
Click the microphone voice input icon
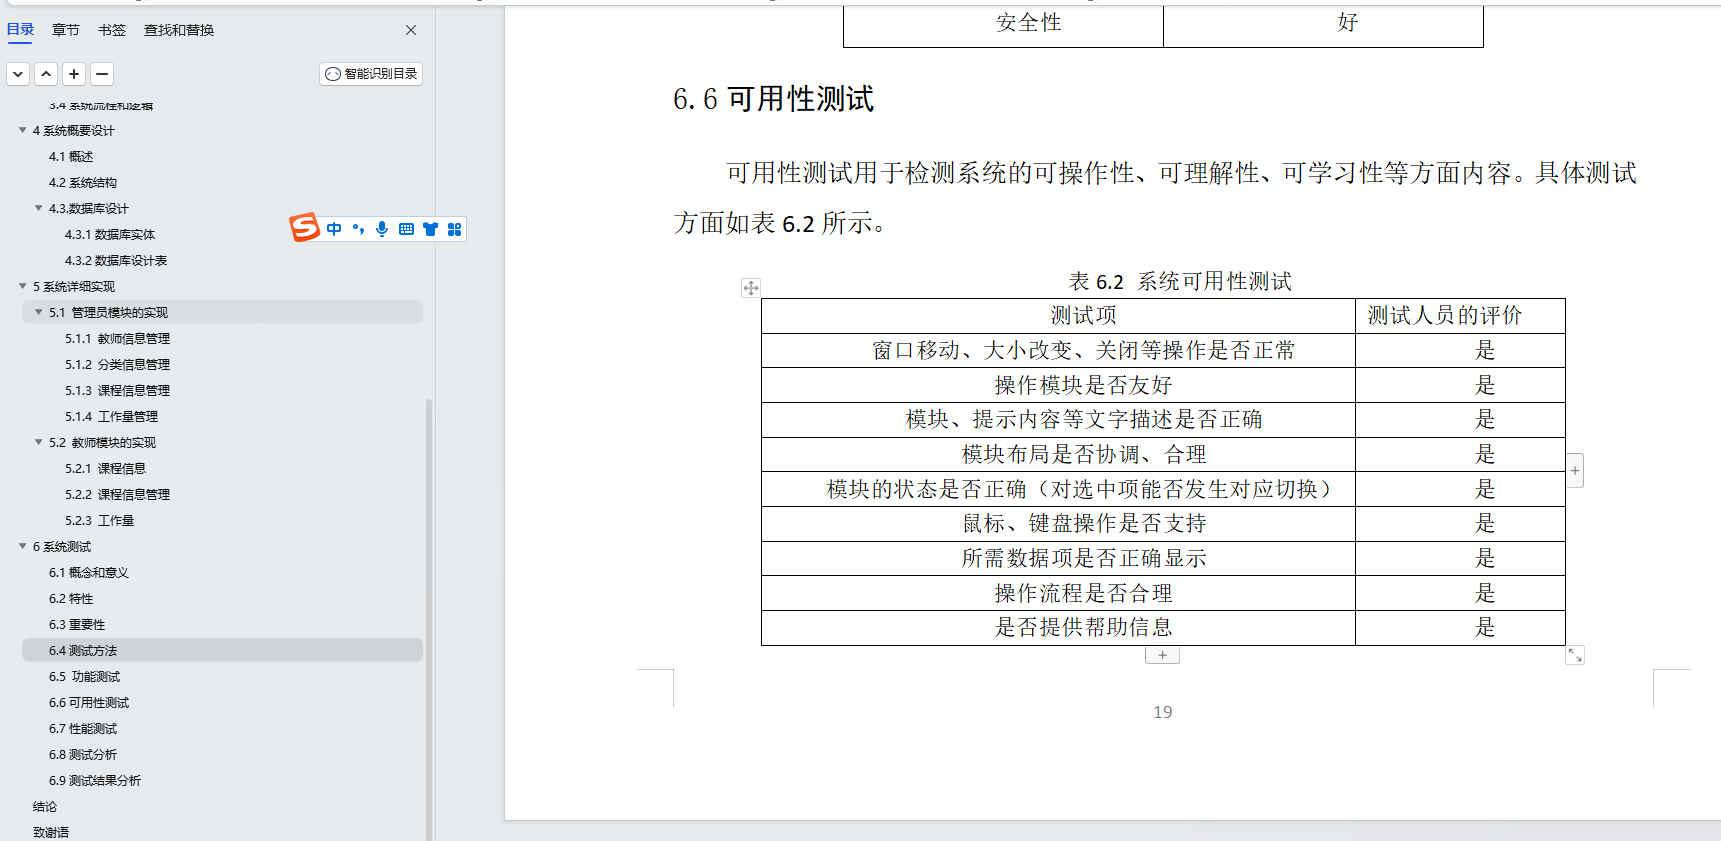point(382,229)
